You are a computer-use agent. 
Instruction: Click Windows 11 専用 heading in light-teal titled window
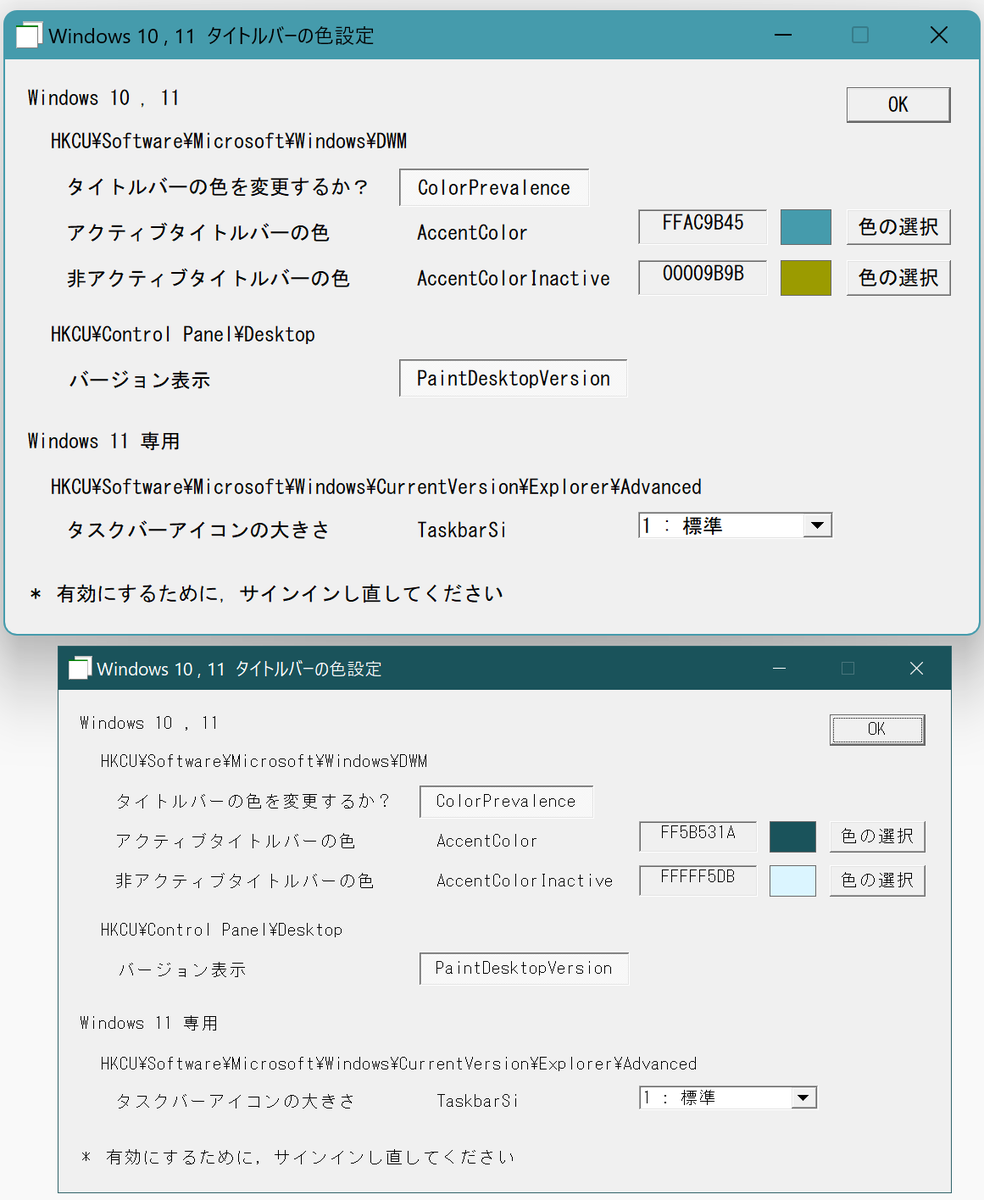(104, 441)
